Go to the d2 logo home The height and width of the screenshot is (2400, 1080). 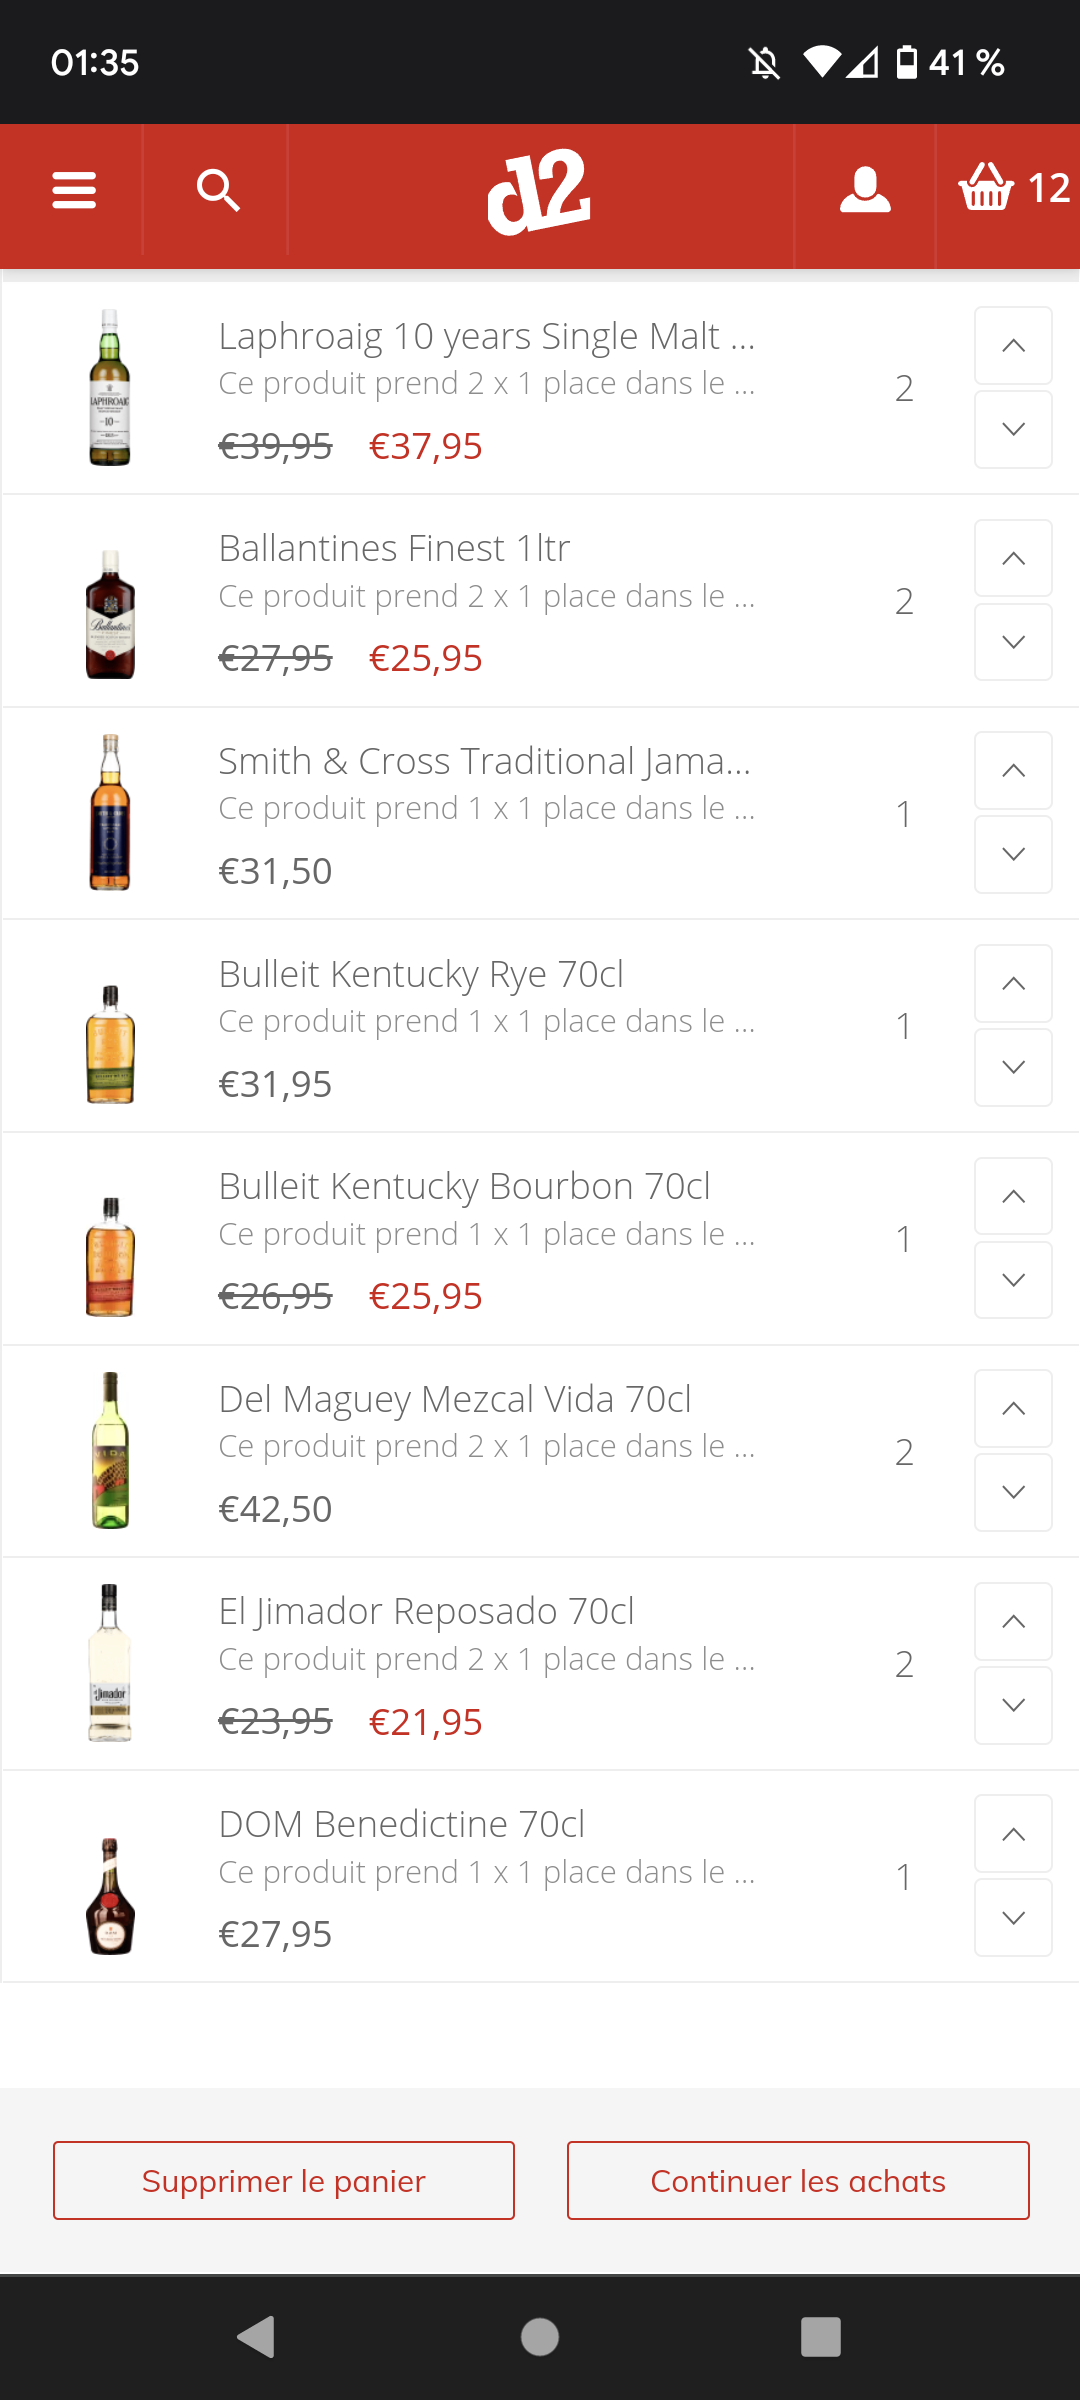(540, 192)
